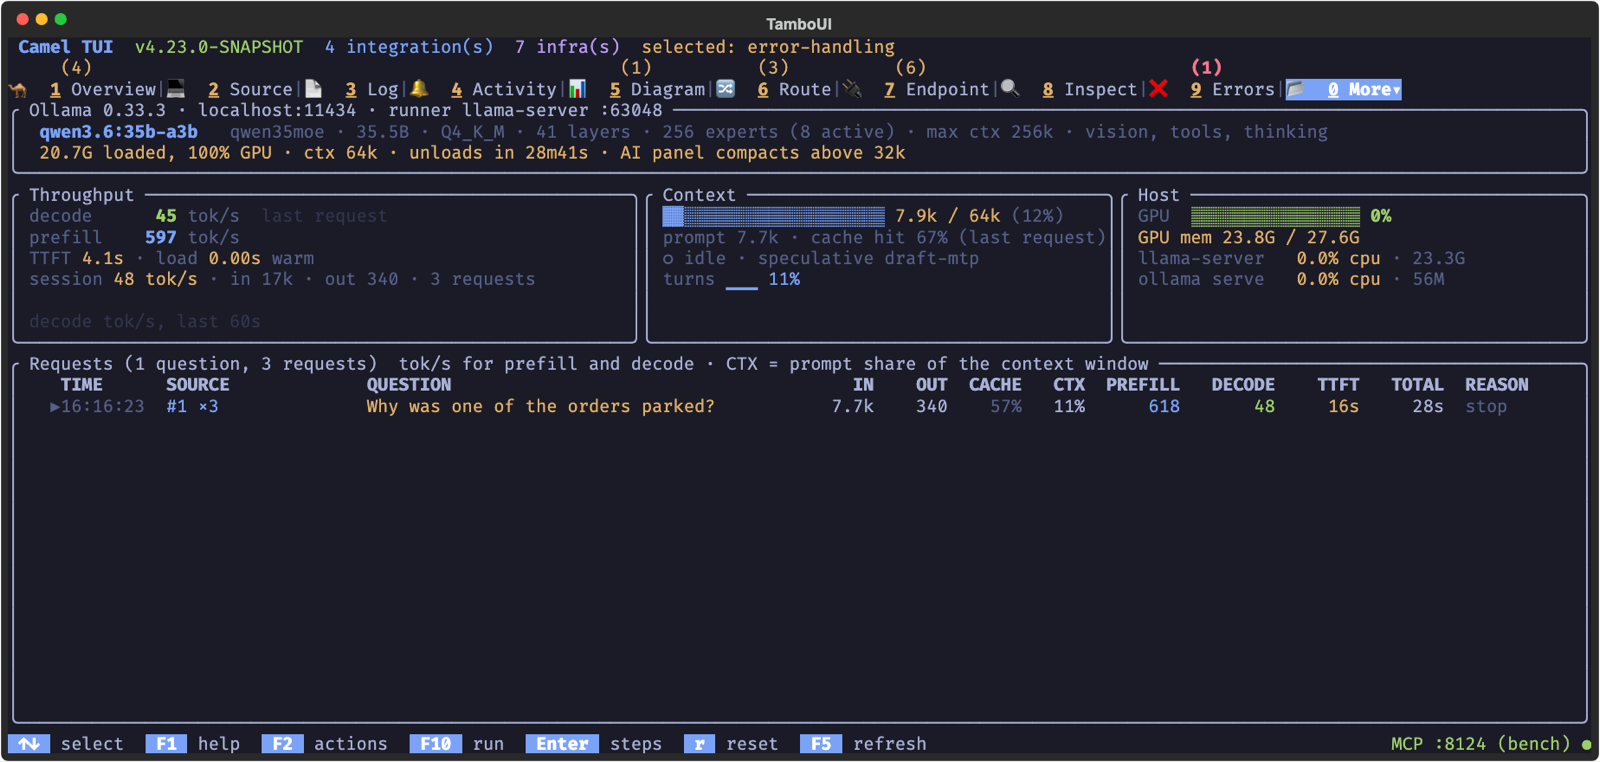Click the plug icon beside Endpoint

pyautogui.click(x=853, y=89)
